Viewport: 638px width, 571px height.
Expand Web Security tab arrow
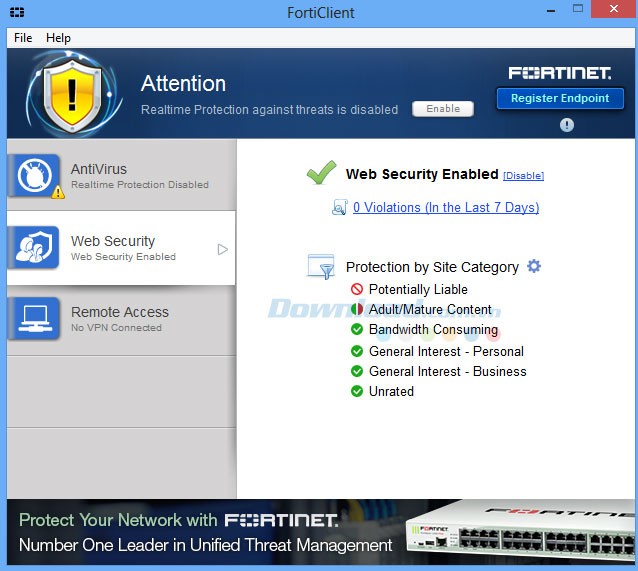click(x=223, y=249)
